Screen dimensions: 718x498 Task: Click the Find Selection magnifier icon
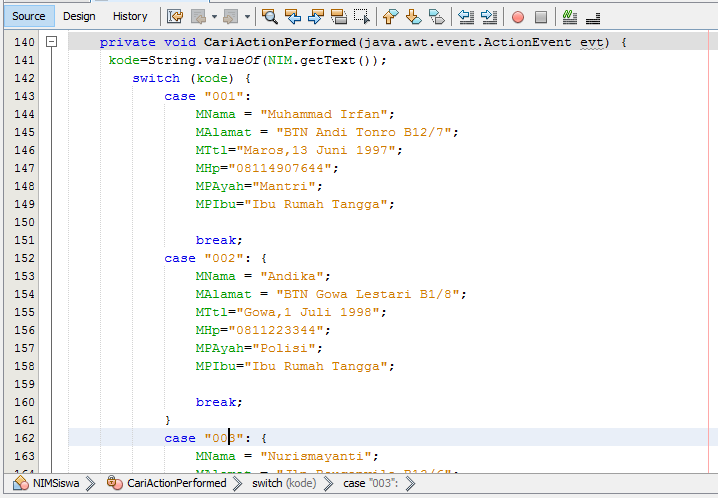coord(270,17)
